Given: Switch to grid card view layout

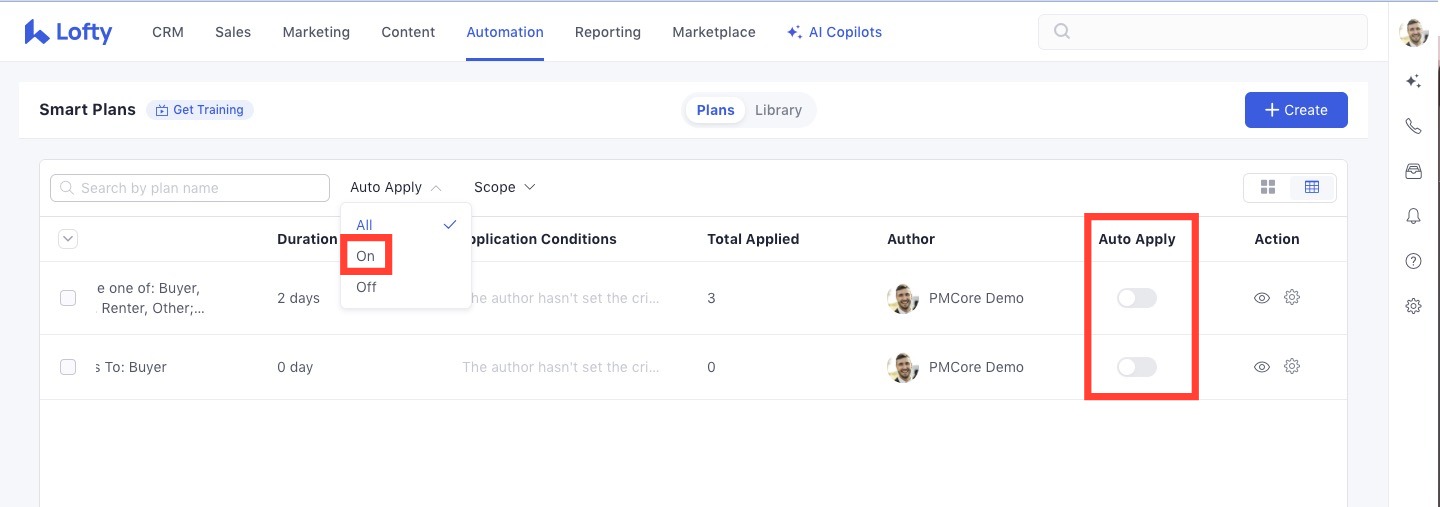Looking at the screenshot, I should tap(1268, 188).
